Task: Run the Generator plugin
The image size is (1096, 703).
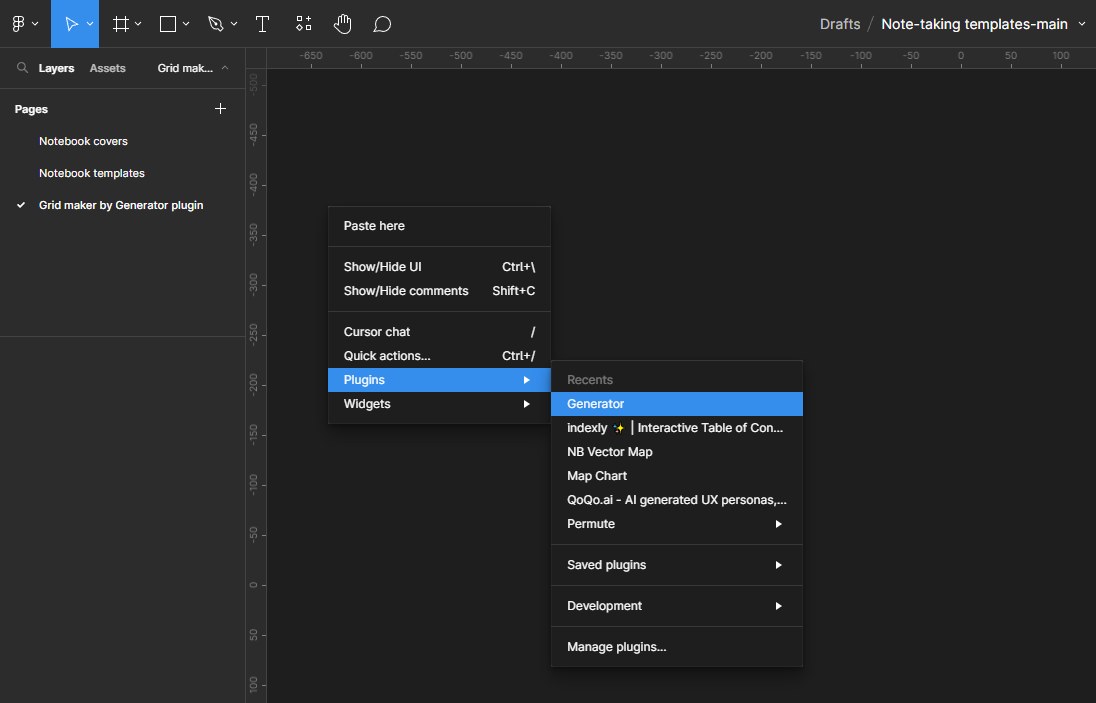Action: tap(677, 404)
